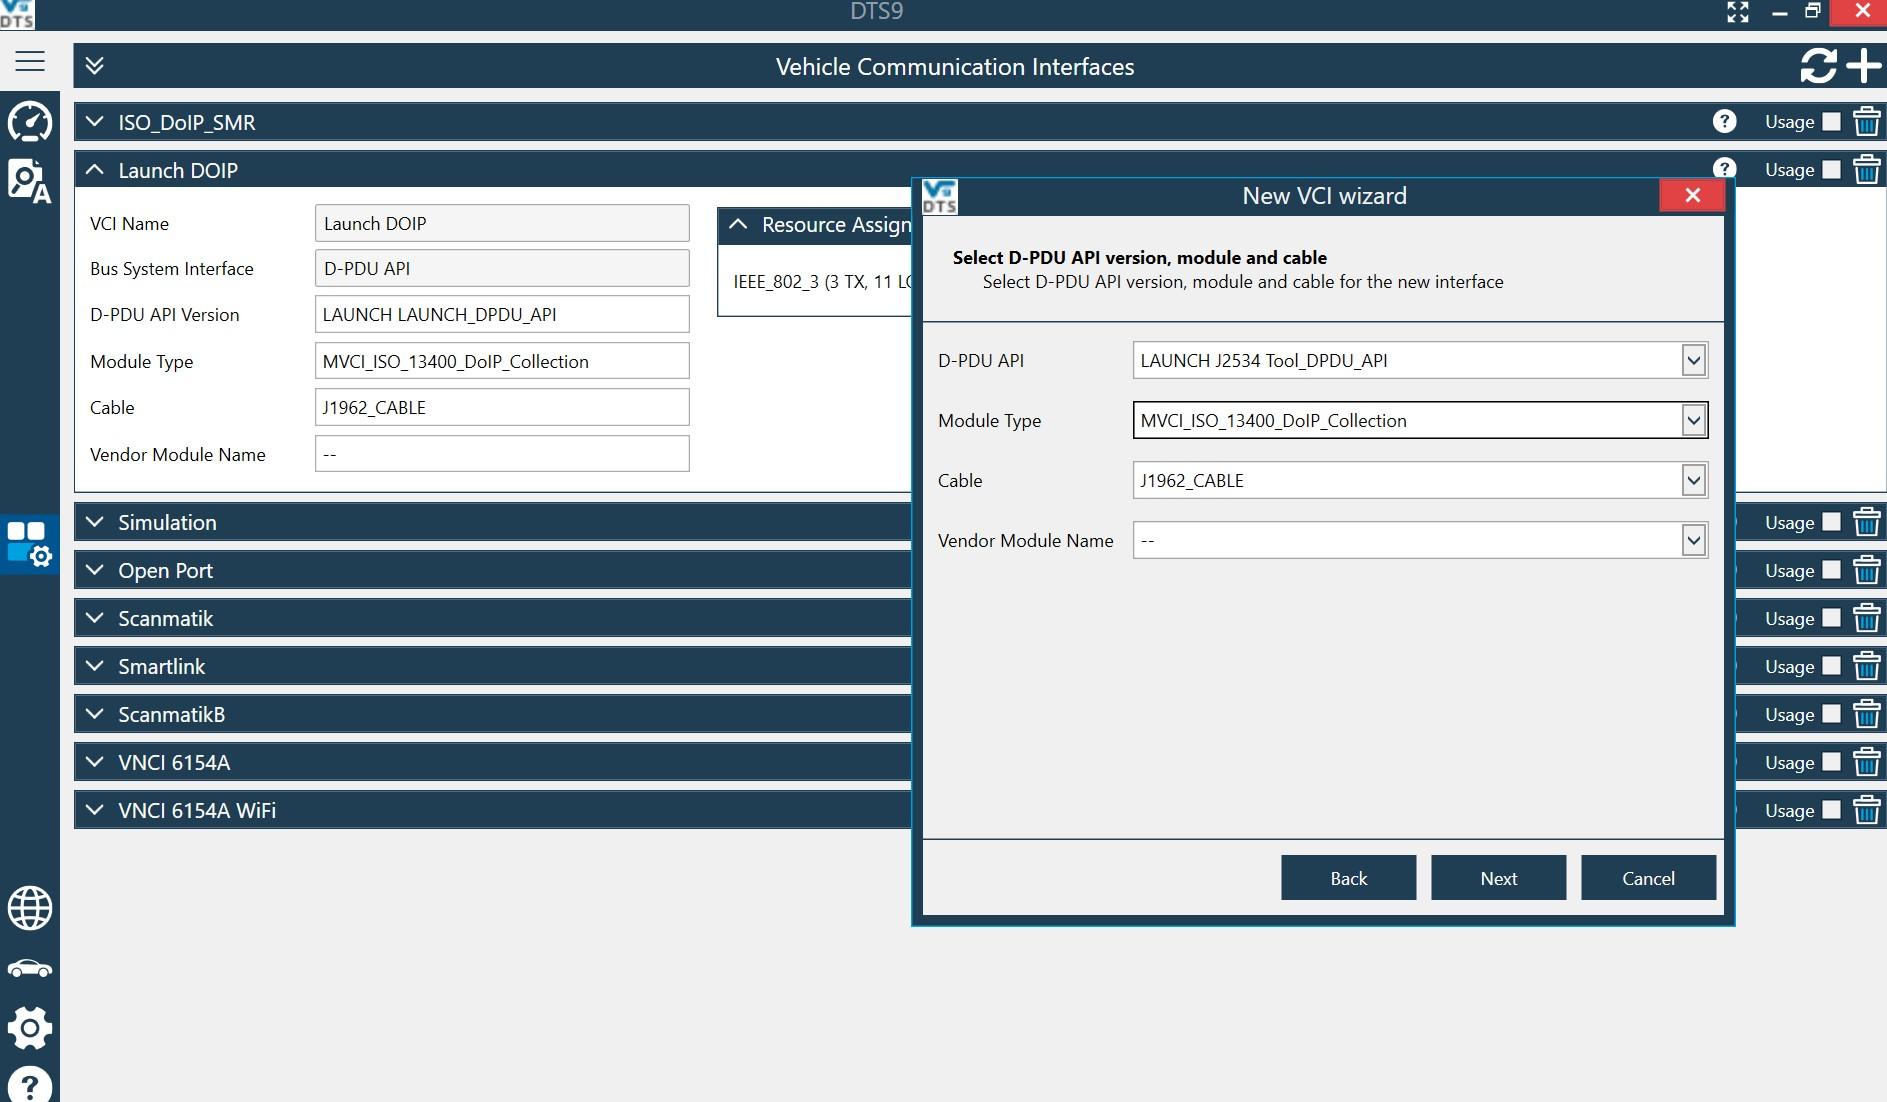This screenshot has width=1887, height=1102.
Task: Open the hamburger navigation menu
Action: coord(30,62)
